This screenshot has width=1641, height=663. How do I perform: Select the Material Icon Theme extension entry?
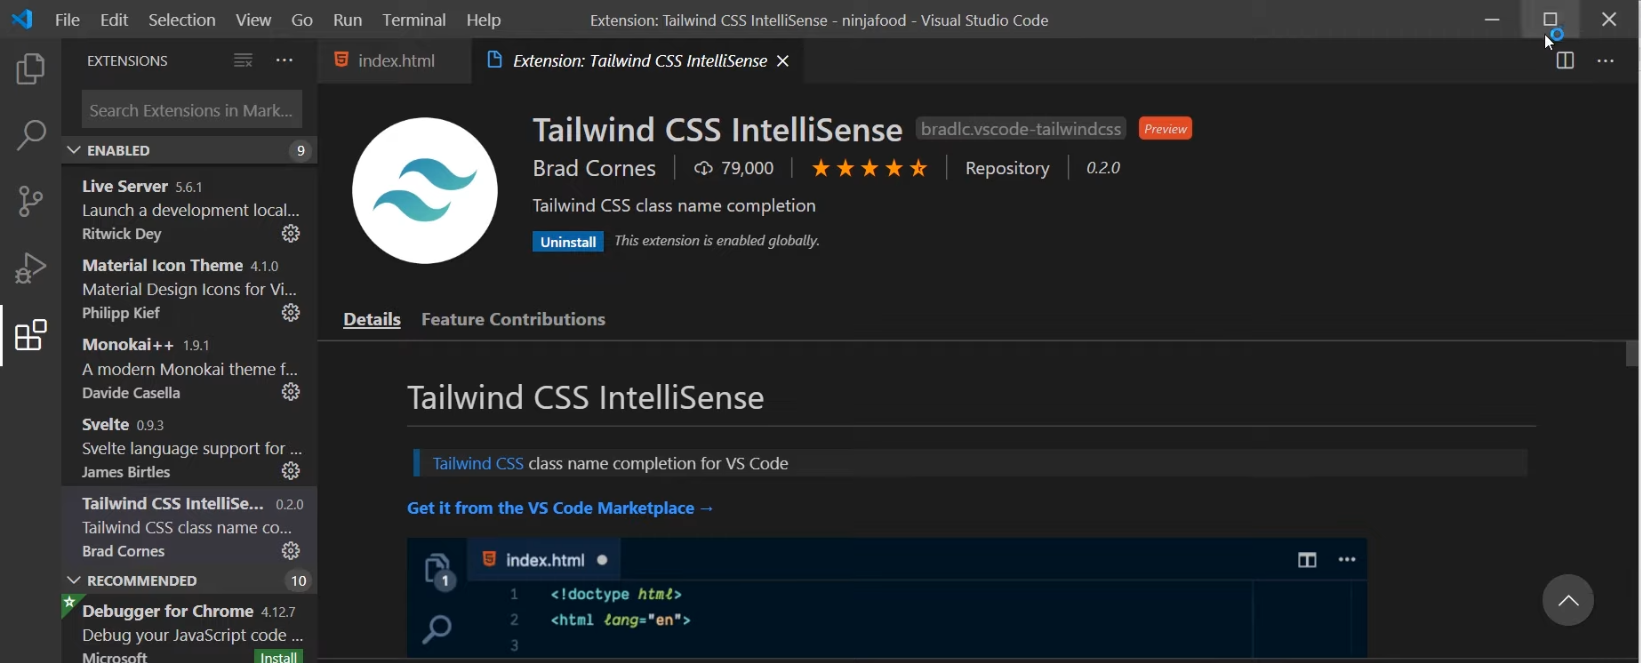[190, 289]
